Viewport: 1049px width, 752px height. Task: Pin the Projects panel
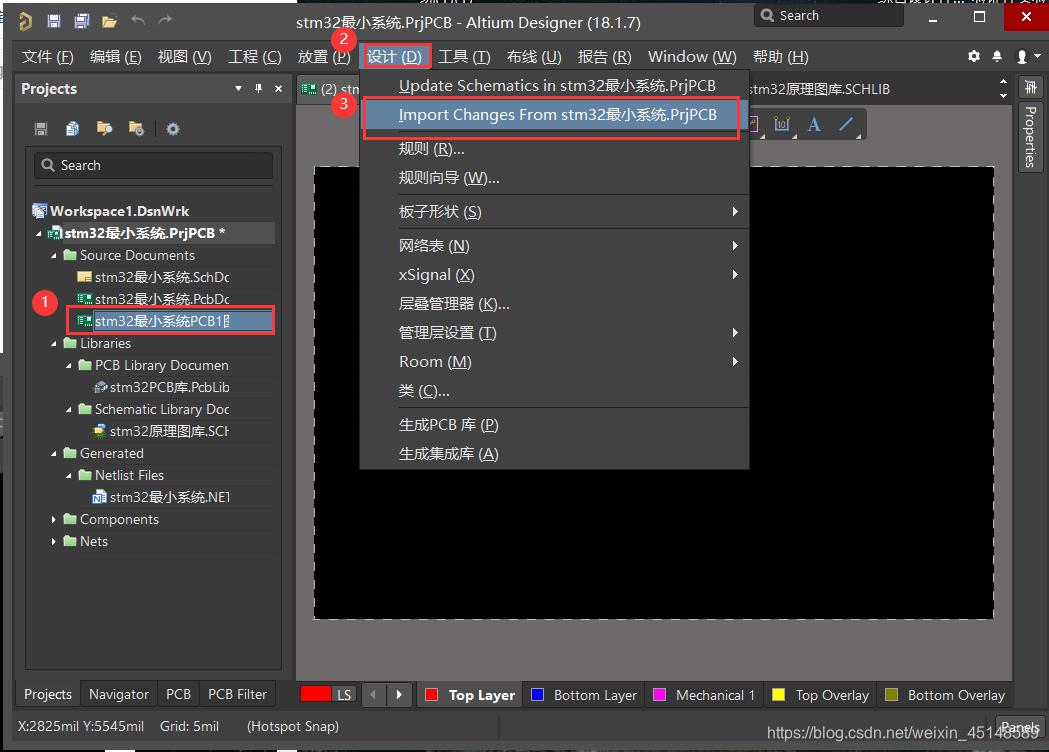coord(258,89)
